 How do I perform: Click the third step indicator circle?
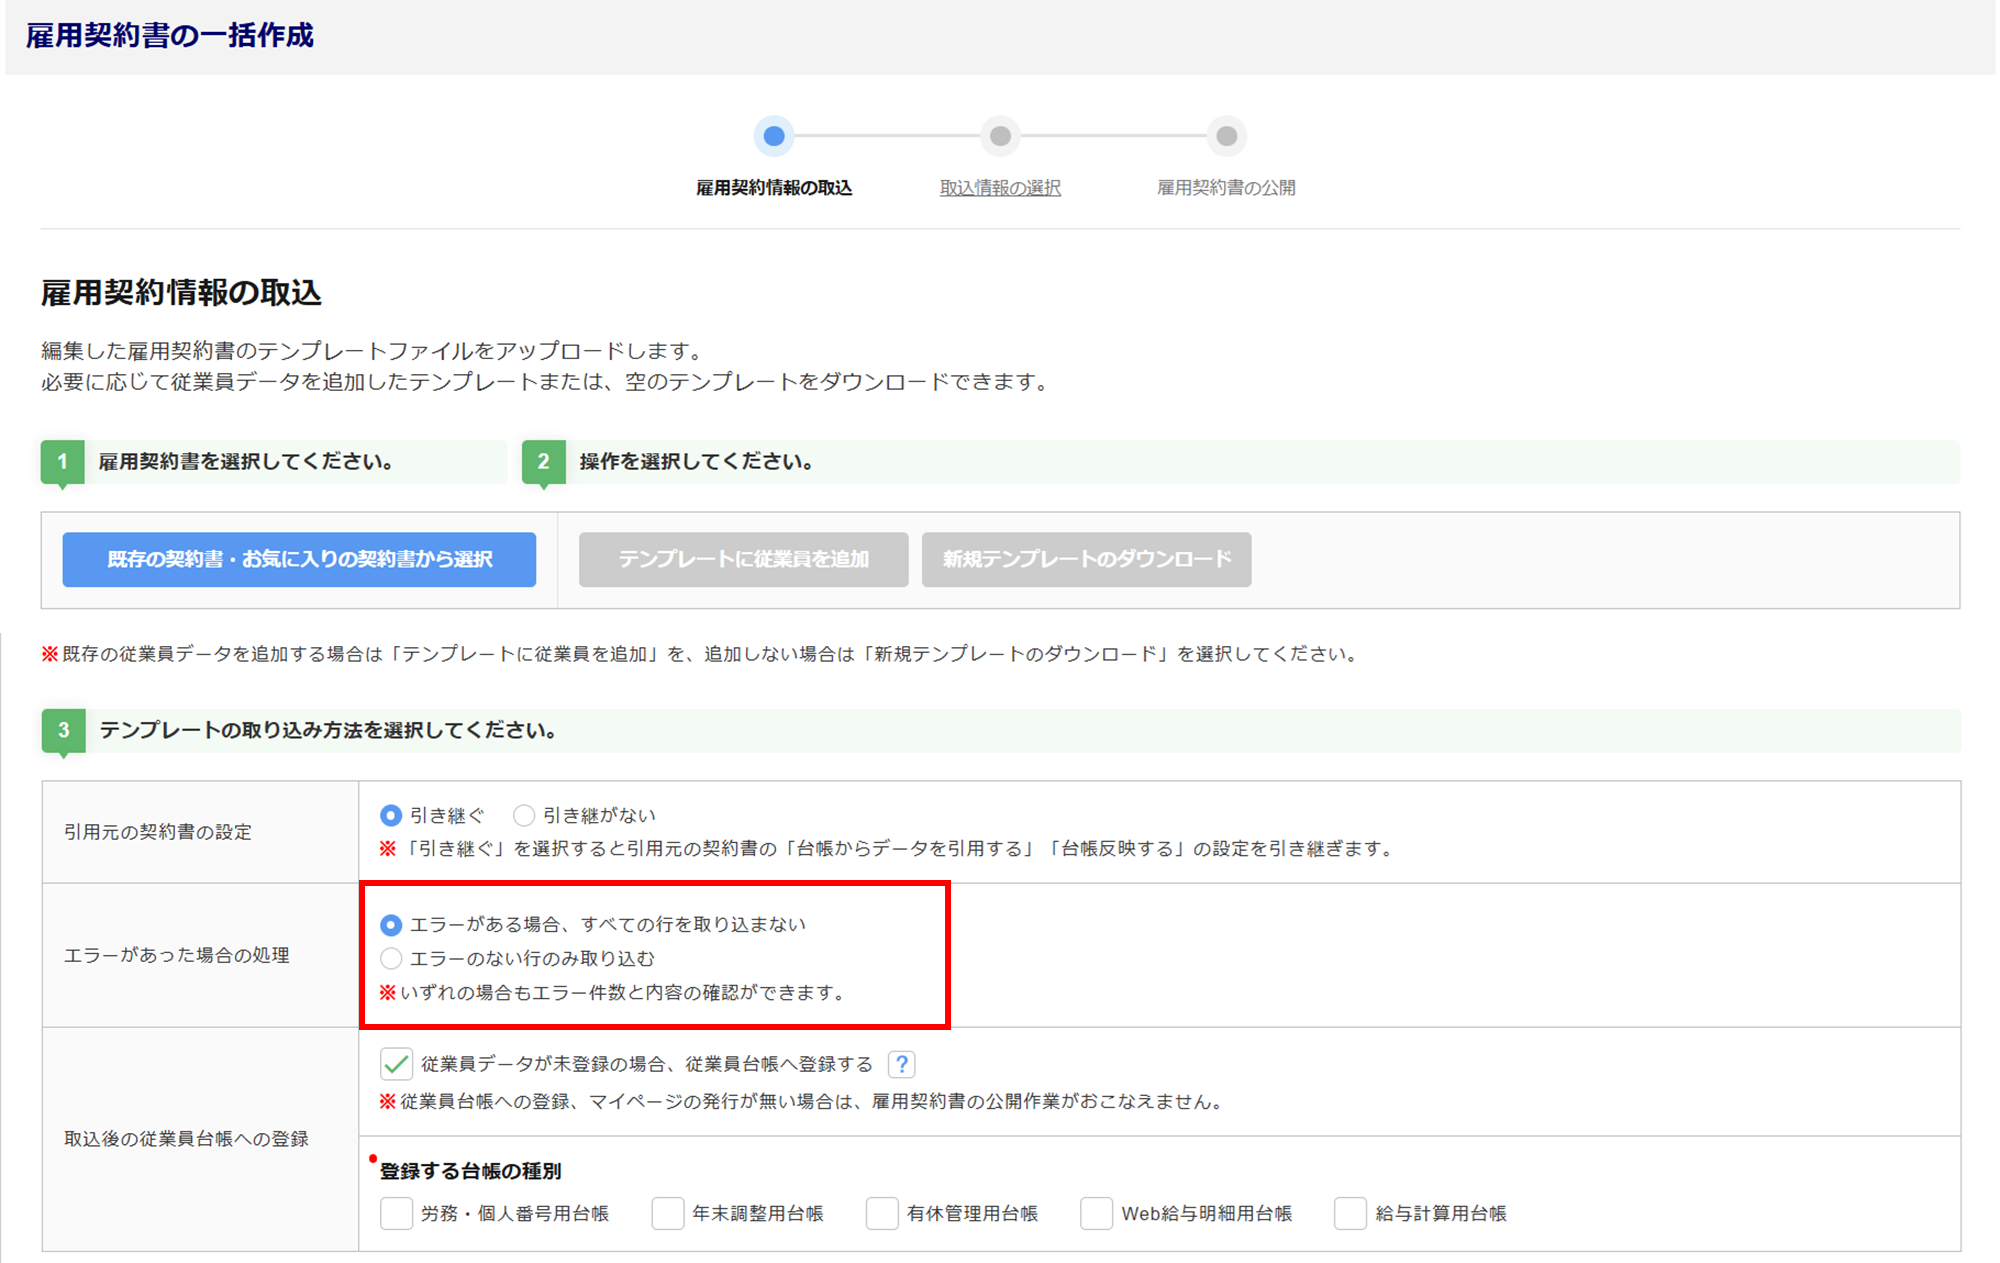point(1226,136)
